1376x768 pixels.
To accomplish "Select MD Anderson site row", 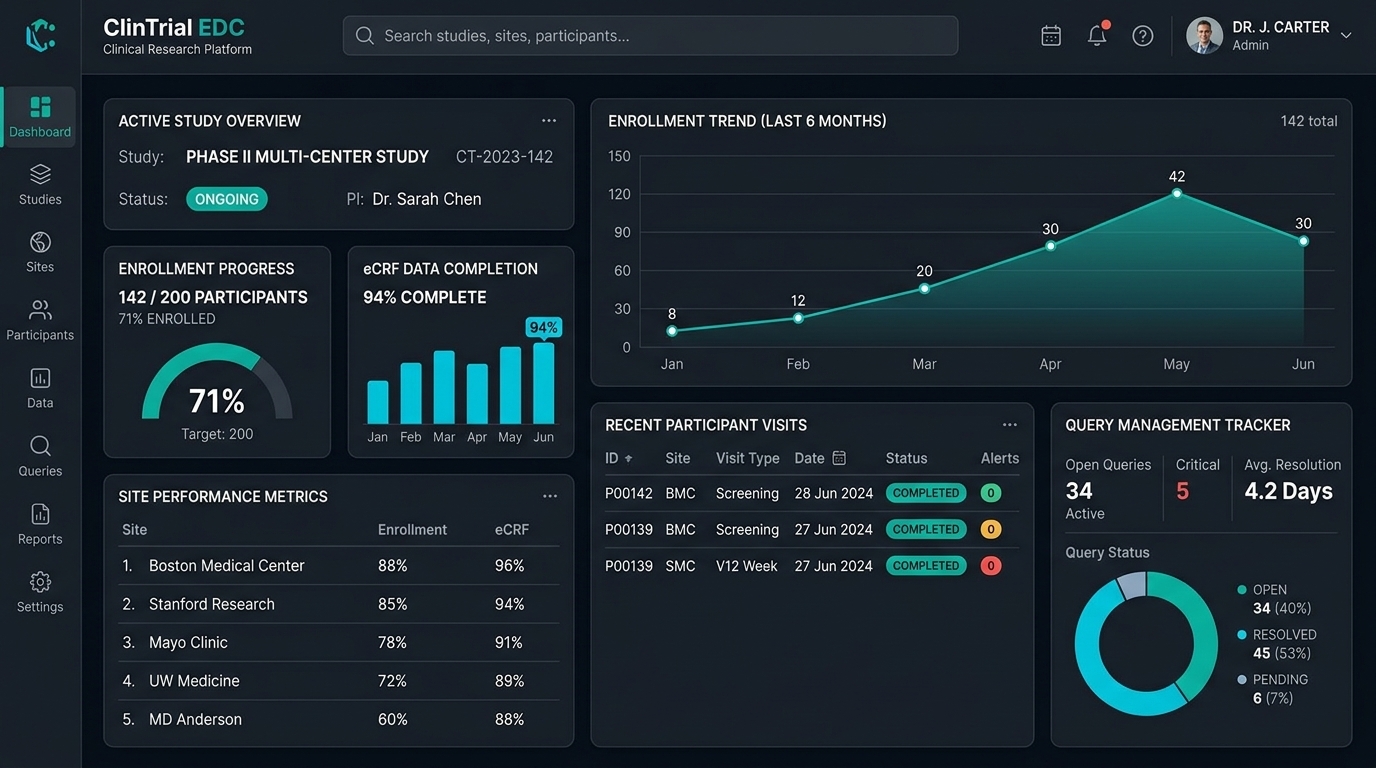I will click(338, 719).
